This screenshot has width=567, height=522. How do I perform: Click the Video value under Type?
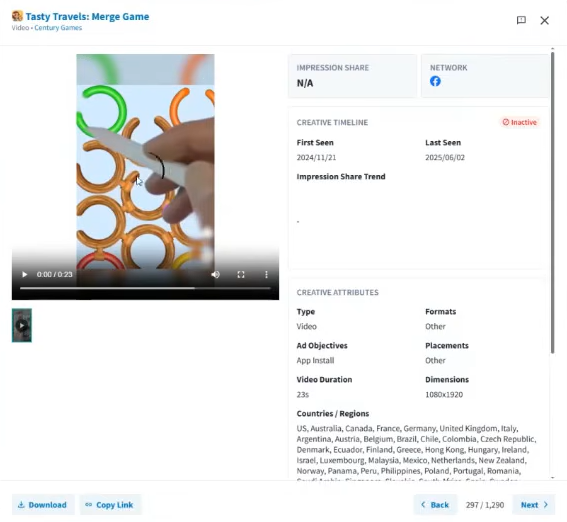pos(307,327)
